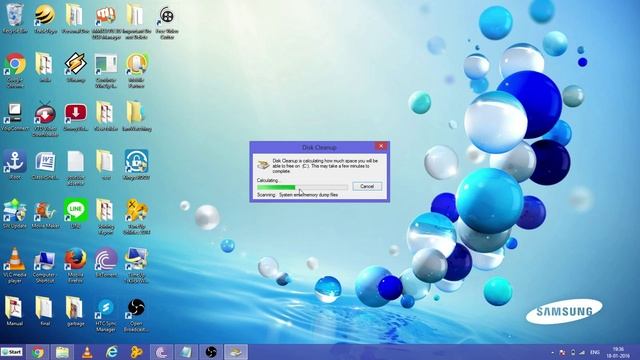The height and width of the screenshot is (360, 640).
Task: Open the green LINE app shortcut
Action: 76,213
